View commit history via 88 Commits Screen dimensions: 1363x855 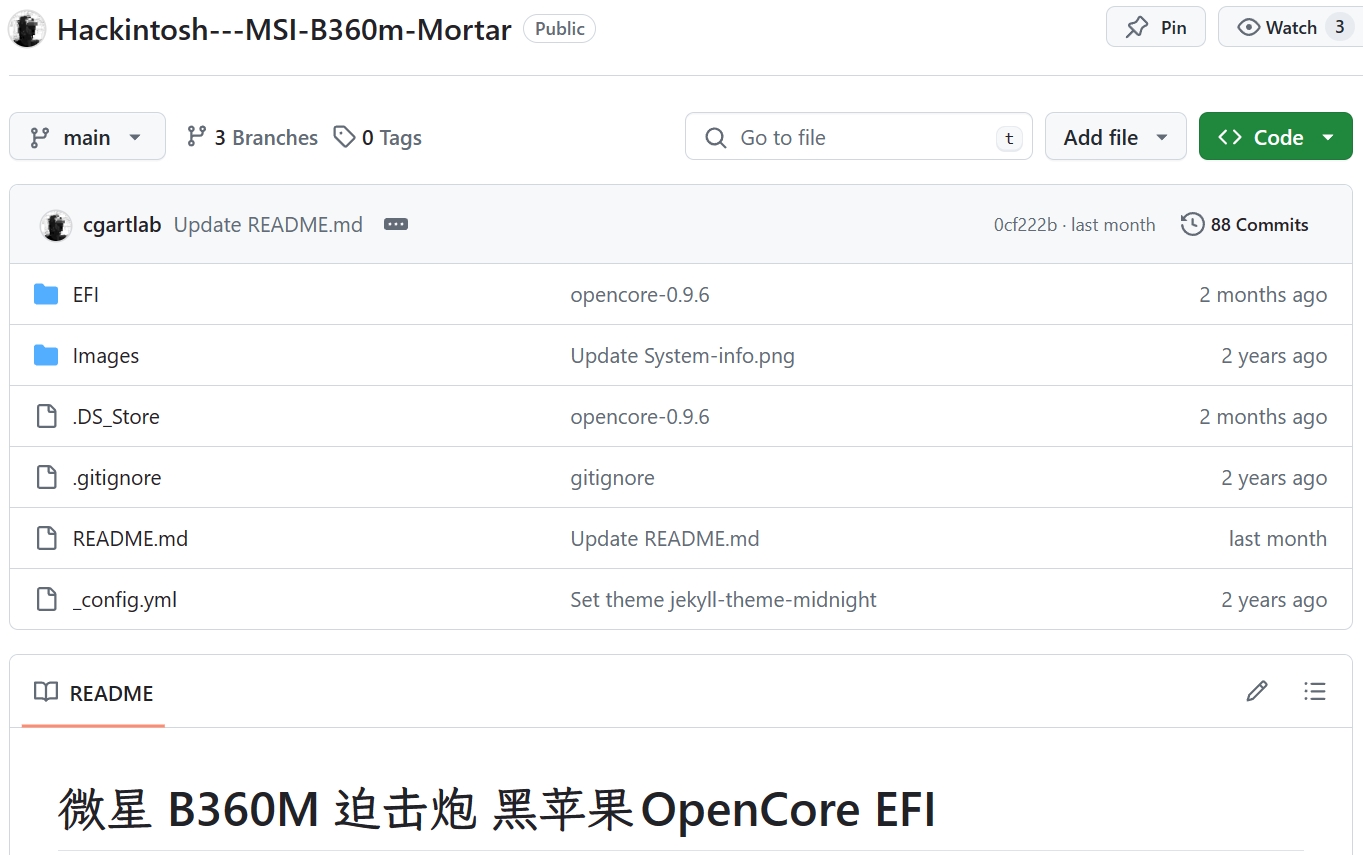pyautogui.click(x=1245, y=225)
